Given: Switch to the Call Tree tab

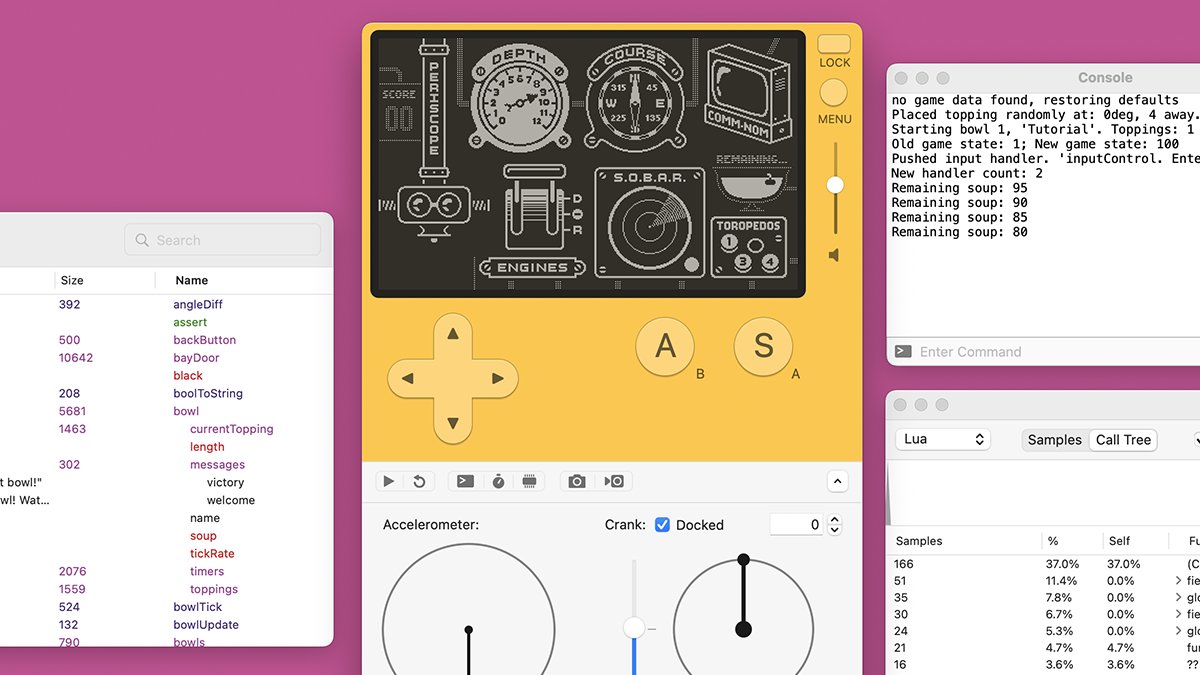Looking at the screenshot, I should [x=1123, y=440].
